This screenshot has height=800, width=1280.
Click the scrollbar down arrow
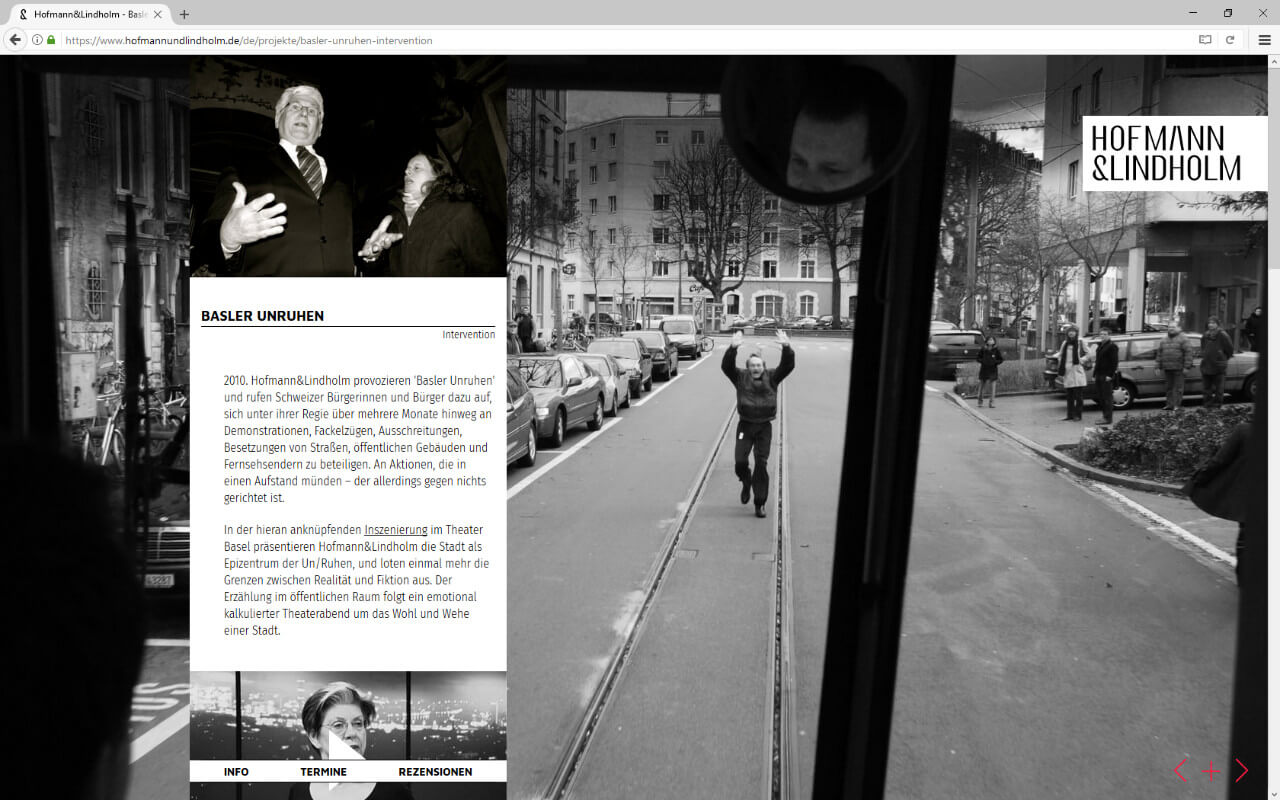pyautogui.click(x=1274, y=793)
